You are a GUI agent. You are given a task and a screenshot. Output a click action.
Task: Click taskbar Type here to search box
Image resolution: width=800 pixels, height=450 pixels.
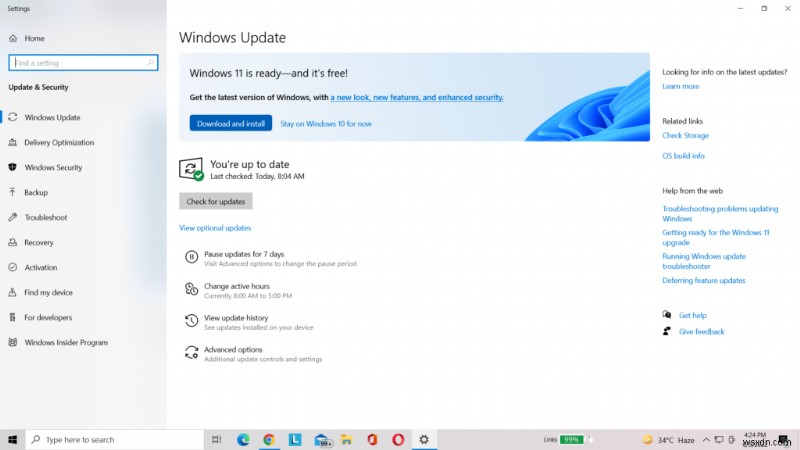tap(114, 439)
